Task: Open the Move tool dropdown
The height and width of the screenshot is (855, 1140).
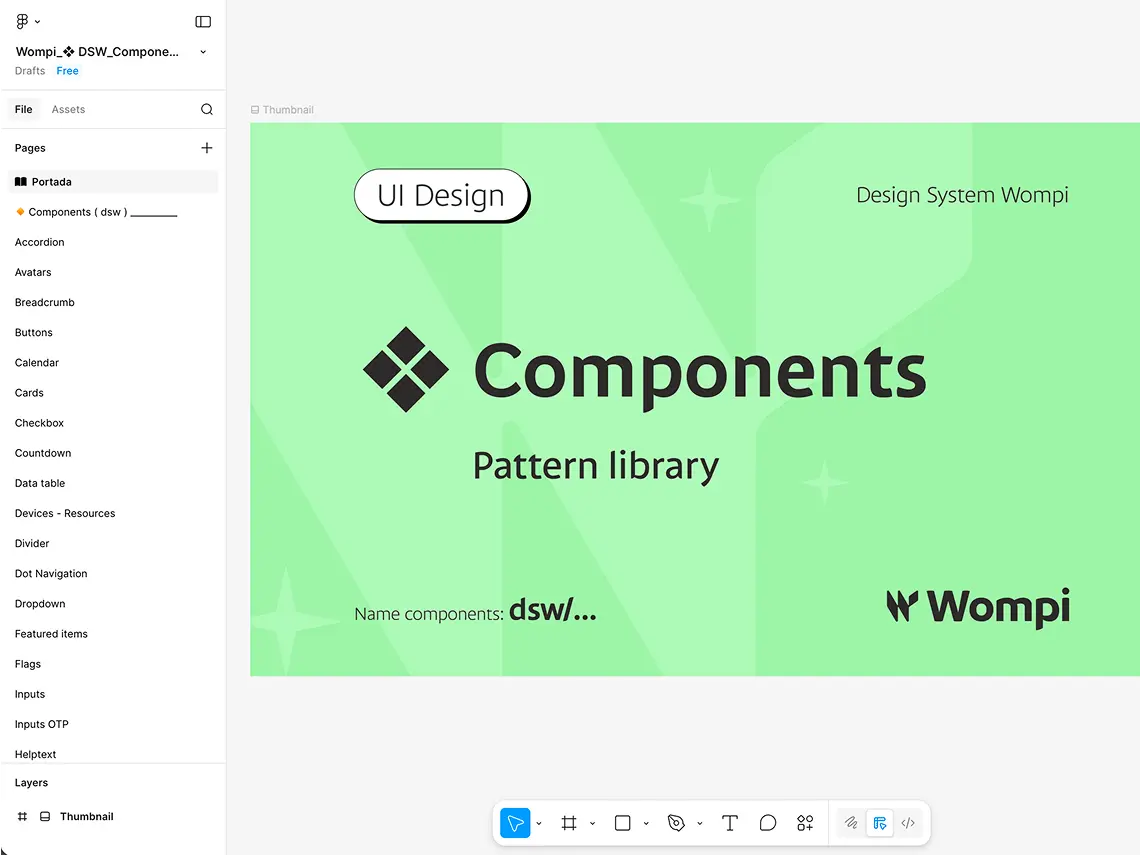Action: (538, 822)
